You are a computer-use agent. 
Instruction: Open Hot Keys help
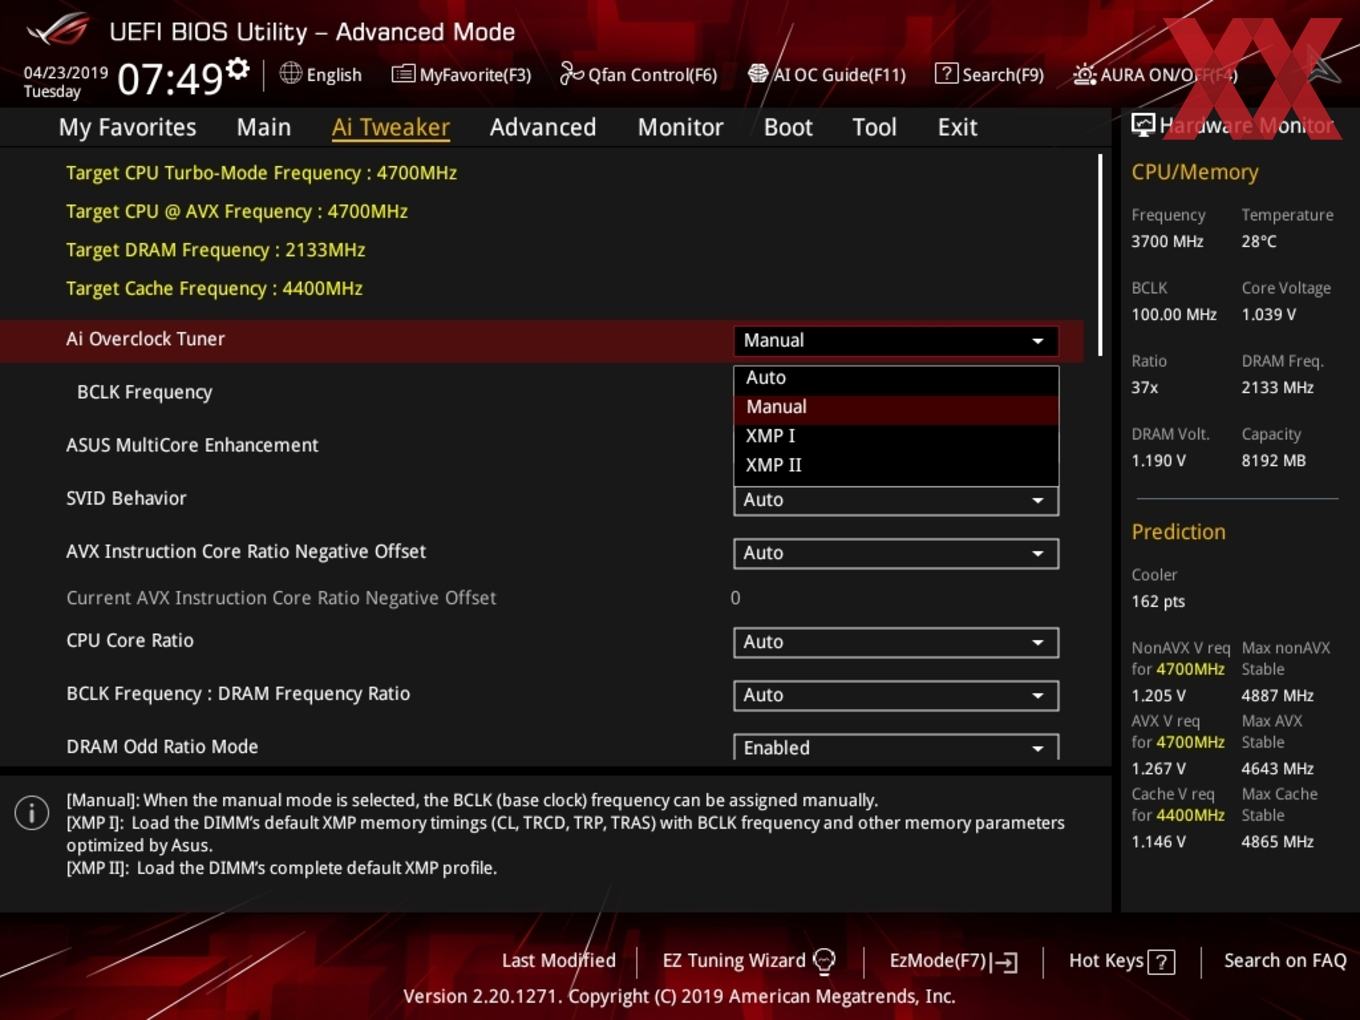pos(1121,961)
